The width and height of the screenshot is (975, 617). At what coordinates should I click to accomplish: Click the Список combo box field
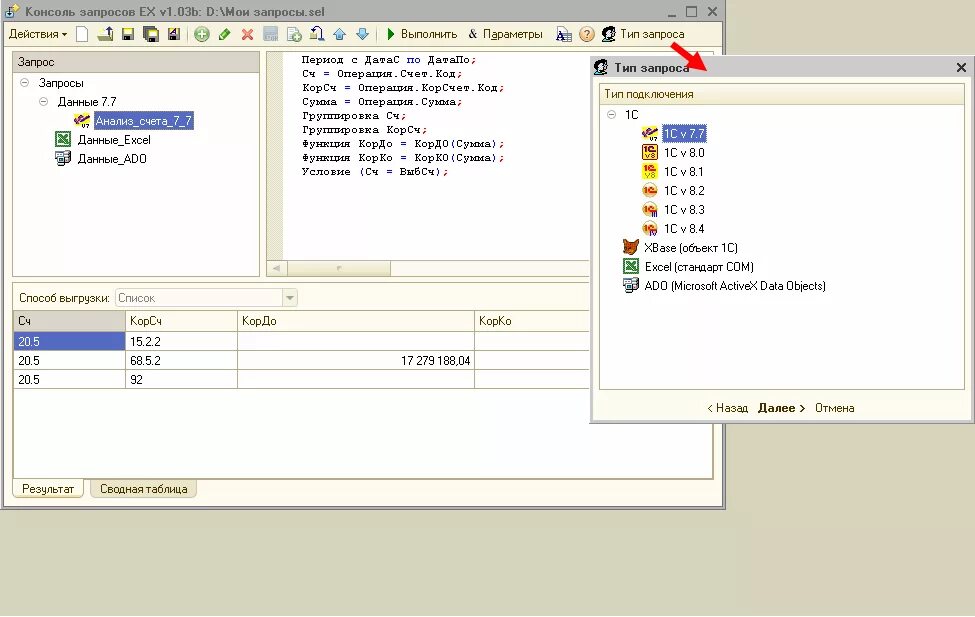tap(199, 298)
